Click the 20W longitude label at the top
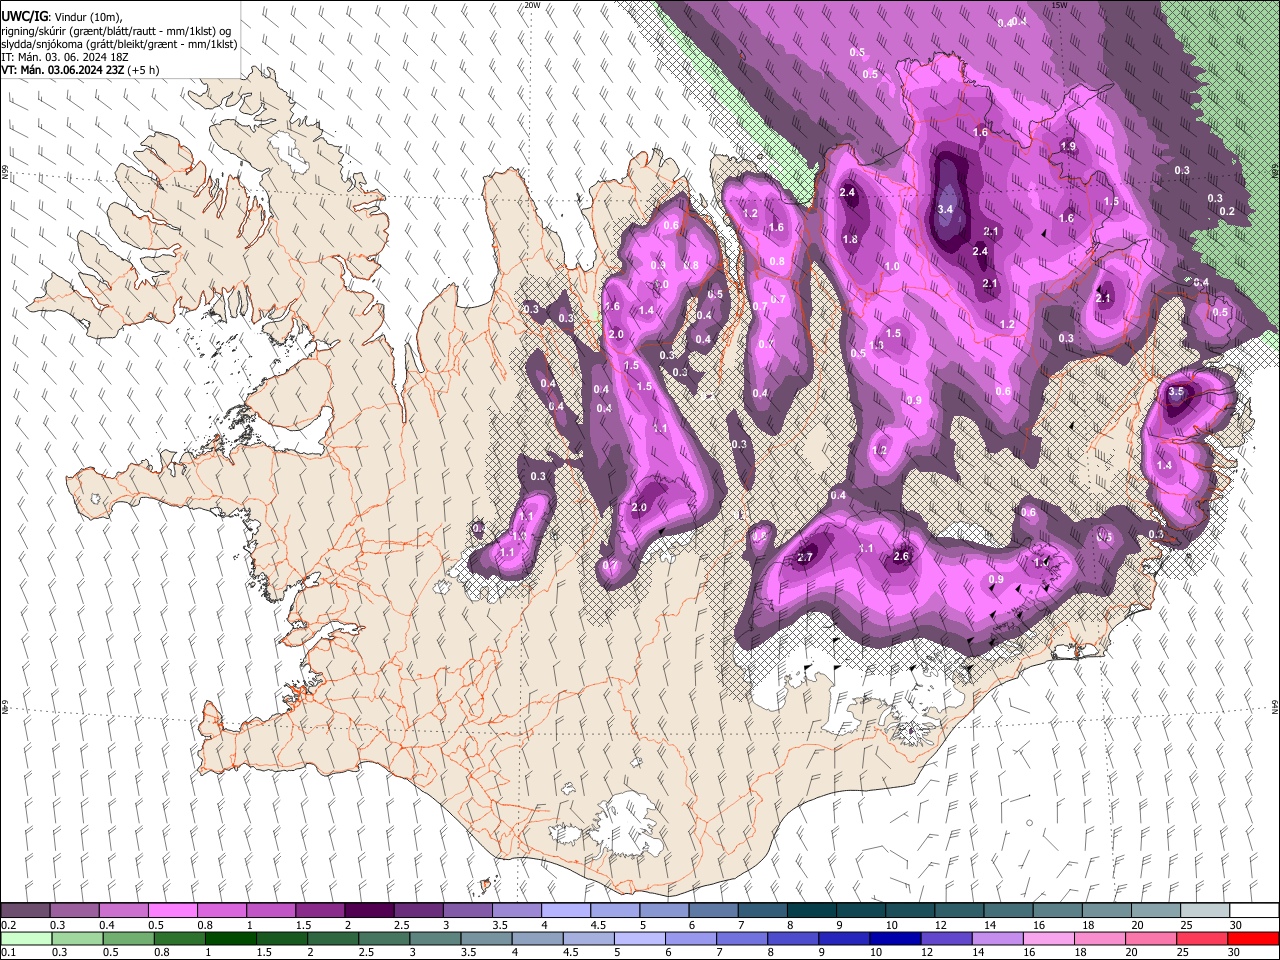 click(x=532, y=5)
